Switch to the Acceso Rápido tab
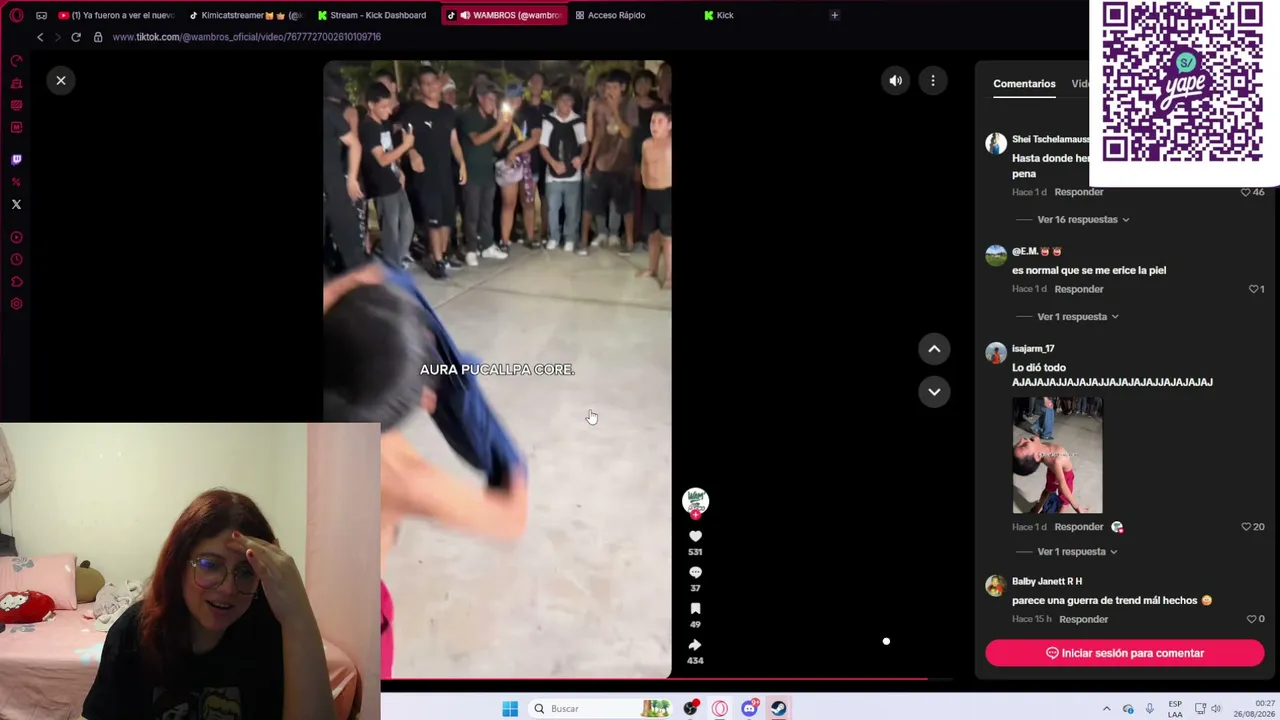This screenshot has width=1280, height=720. click(615, 15)
